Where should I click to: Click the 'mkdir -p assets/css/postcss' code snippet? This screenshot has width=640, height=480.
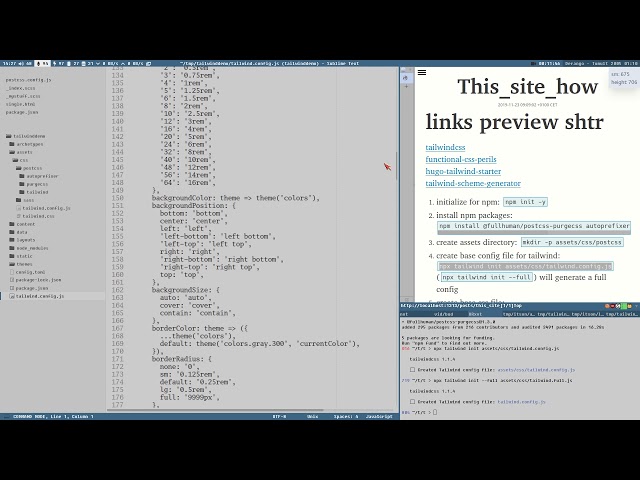click(x=572, y=242)
